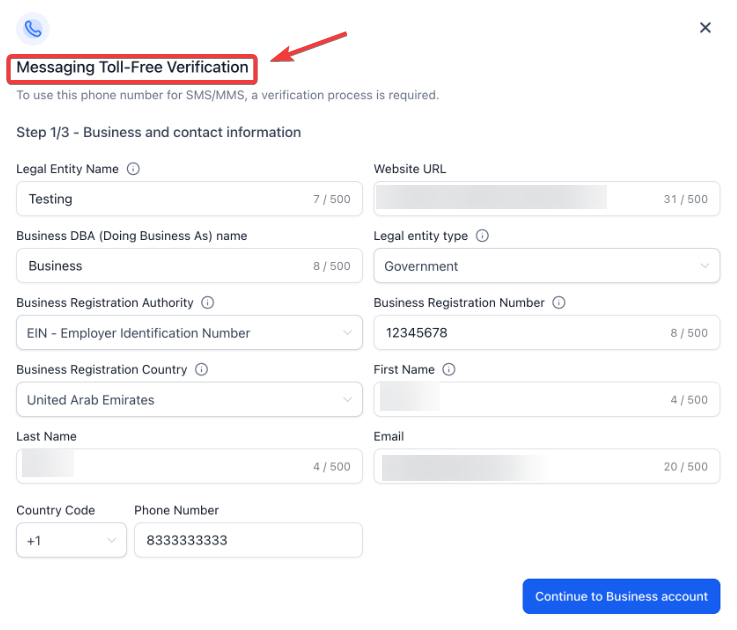This screenshot has width=737, height=630.
Task: Expand the Business Registration Authority dropdown
Action: click(189, 333)
